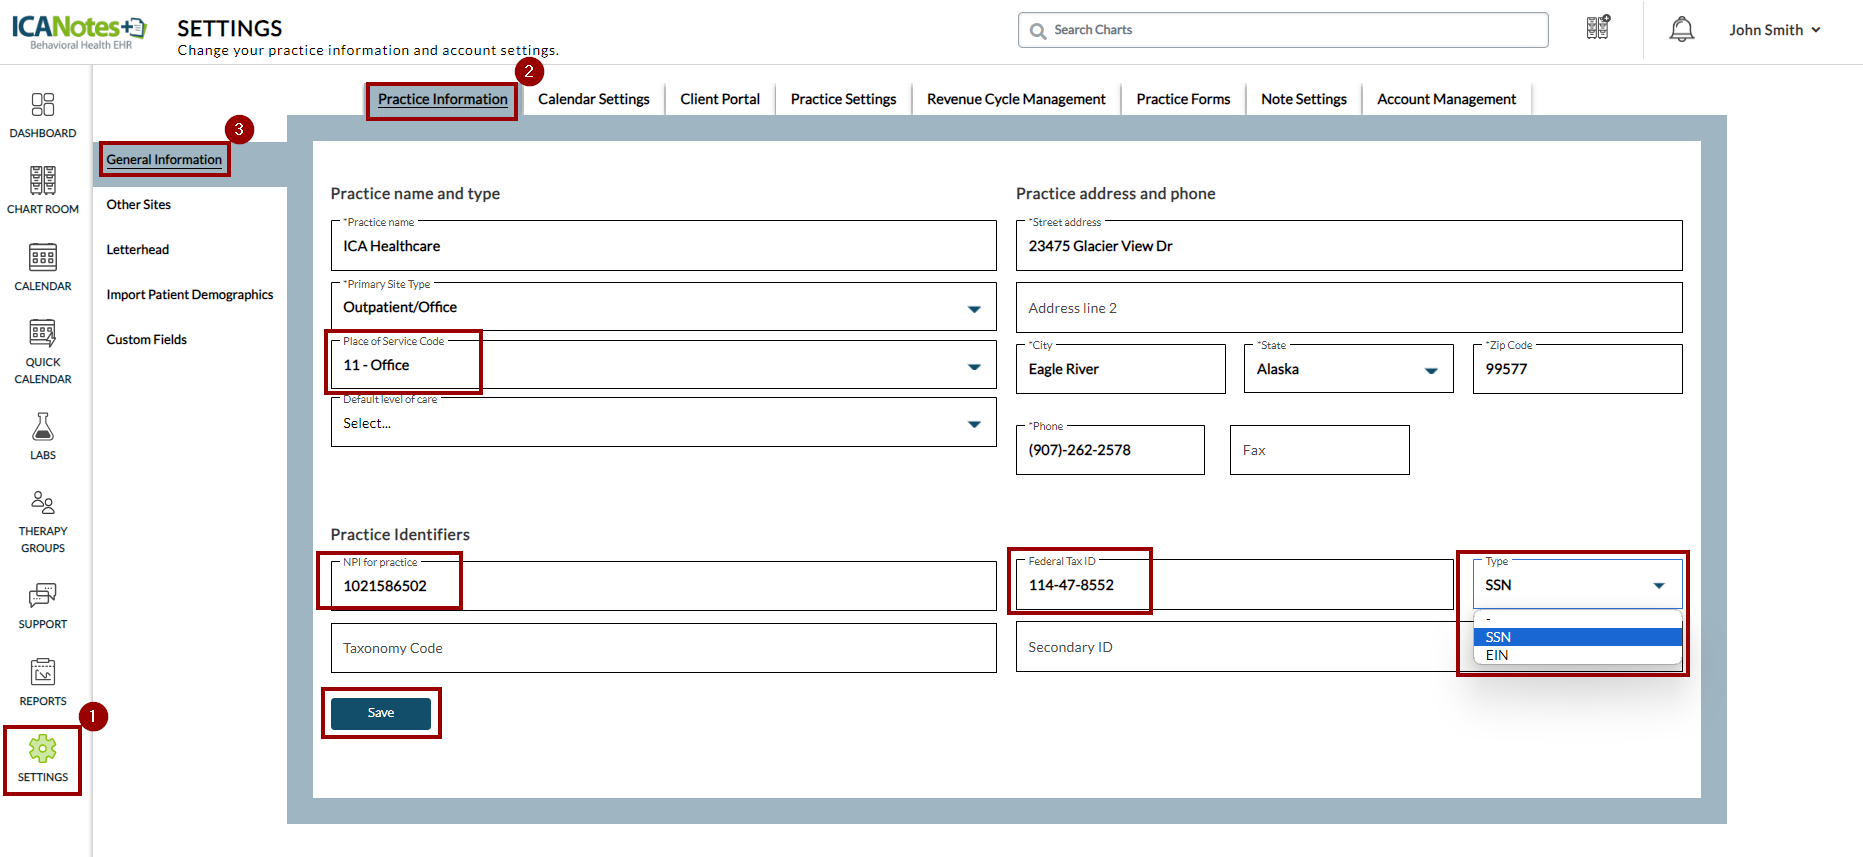
Task: Open the State dropdown showing Alaska
Action: [x=1430, y=370]
